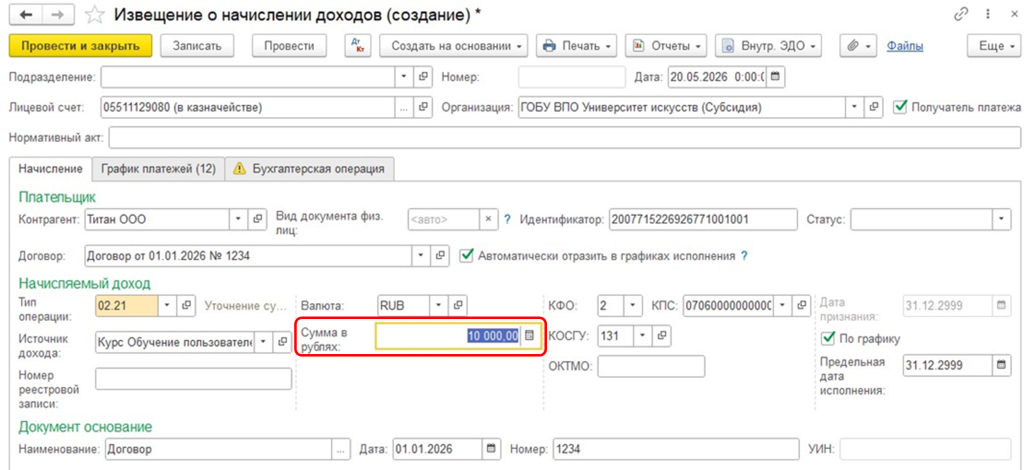
Task: Open Организация record with open icon
Action: (x=873, y=107)
